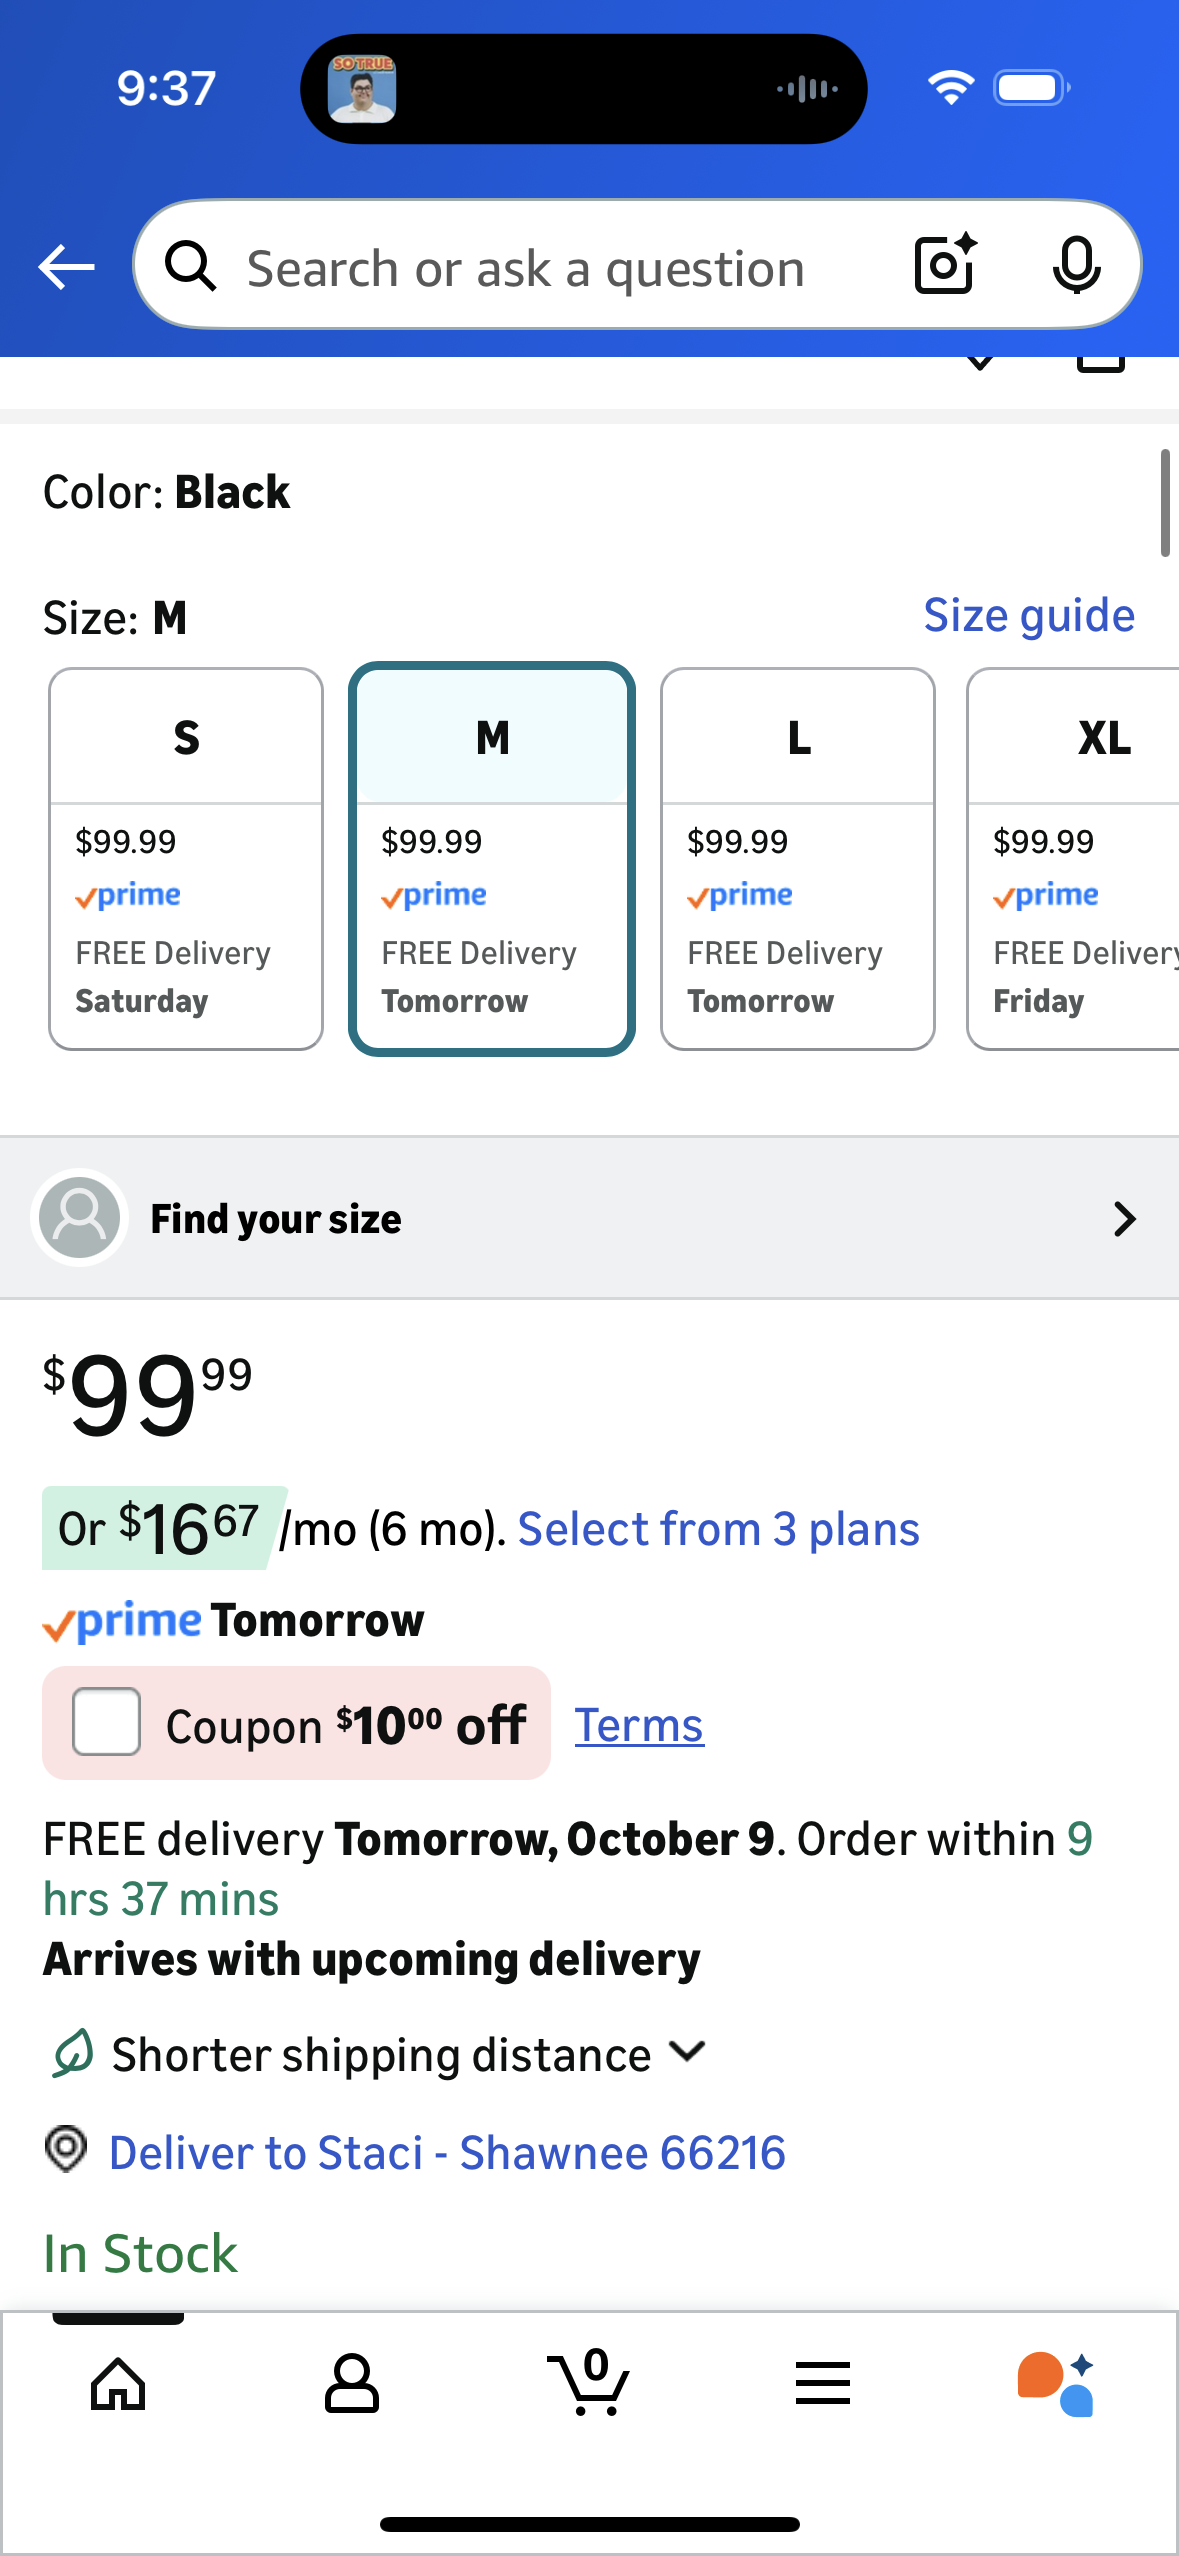Select size S option
Screen dimensions: 1179x2556
186,858
